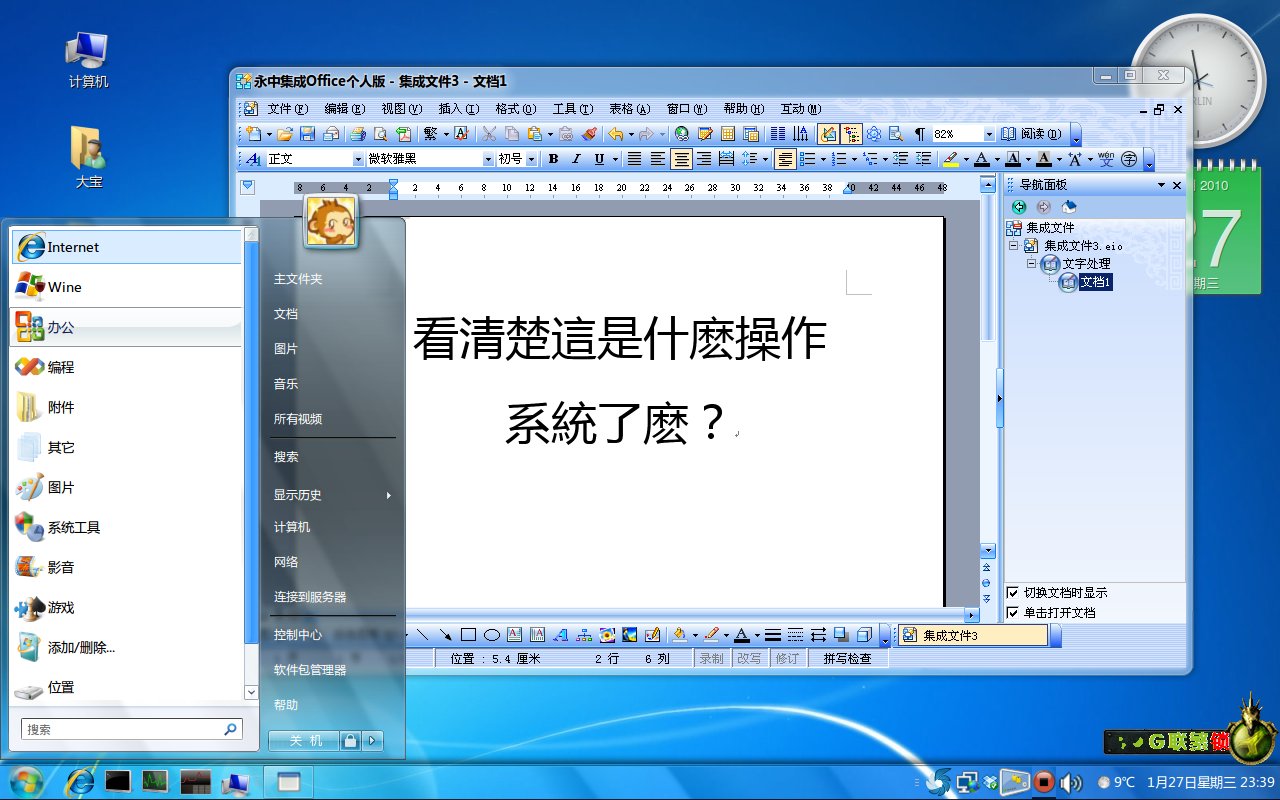The image size is (1280, 800).
Task: Click the Undo arrow icon
Action: pos(615,133)
